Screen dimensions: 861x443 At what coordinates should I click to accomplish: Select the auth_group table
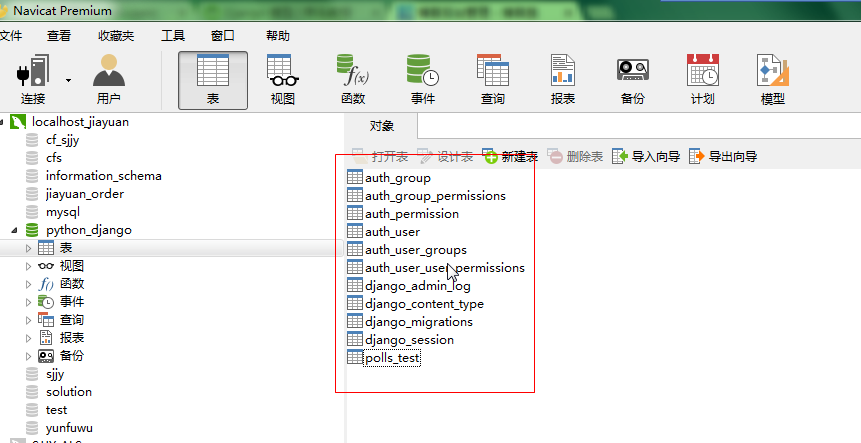coord(398,178)
